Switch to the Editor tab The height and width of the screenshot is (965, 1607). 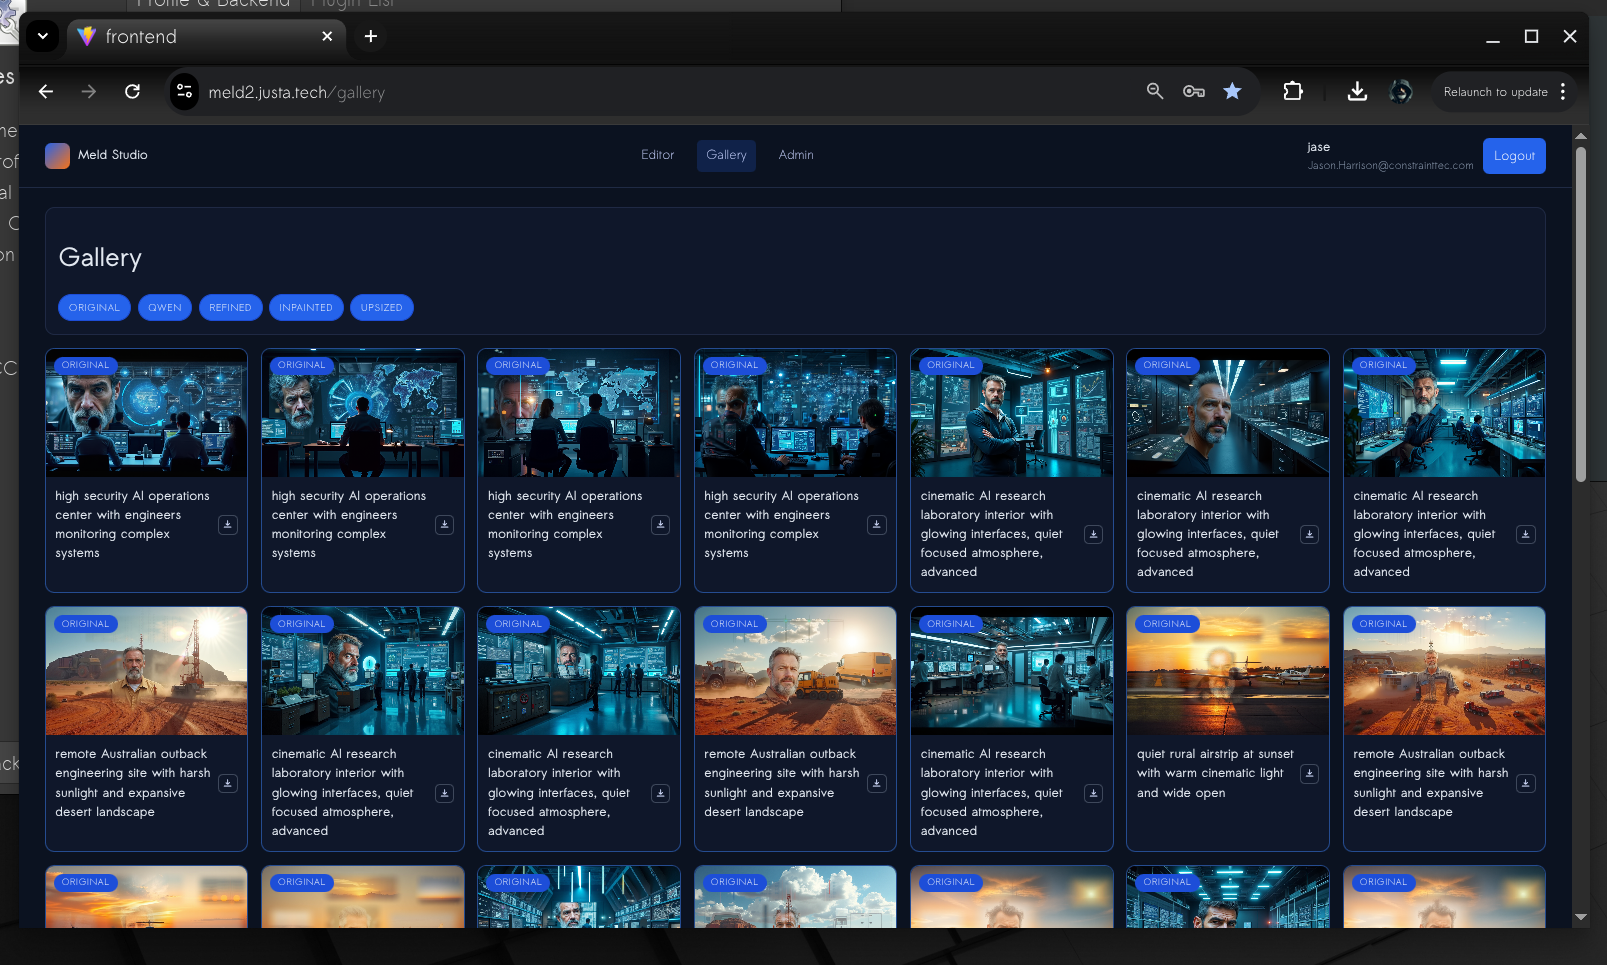[x=657, y=155]
